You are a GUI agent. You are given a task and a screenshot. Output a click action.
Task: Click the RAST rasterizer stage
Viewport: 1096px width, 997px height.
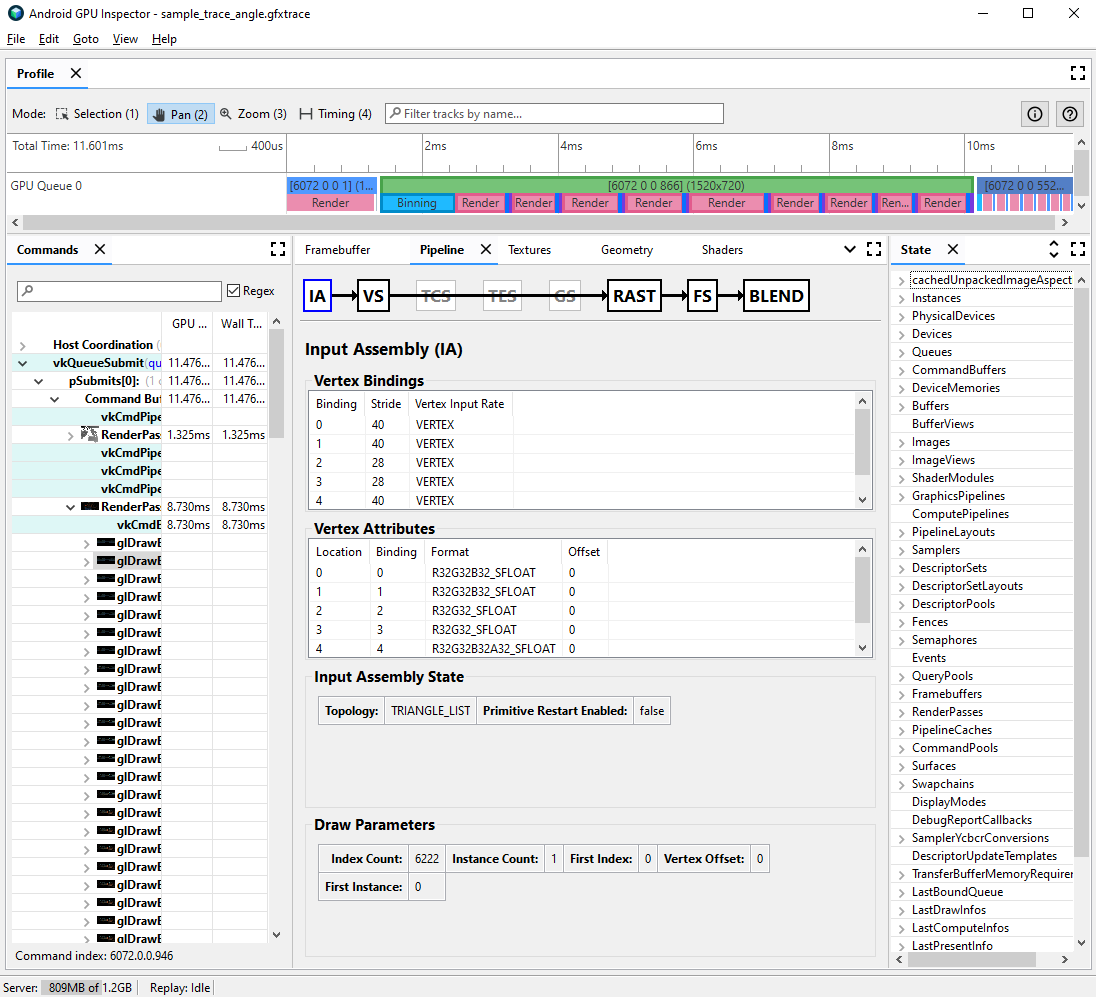coord(633,295)
